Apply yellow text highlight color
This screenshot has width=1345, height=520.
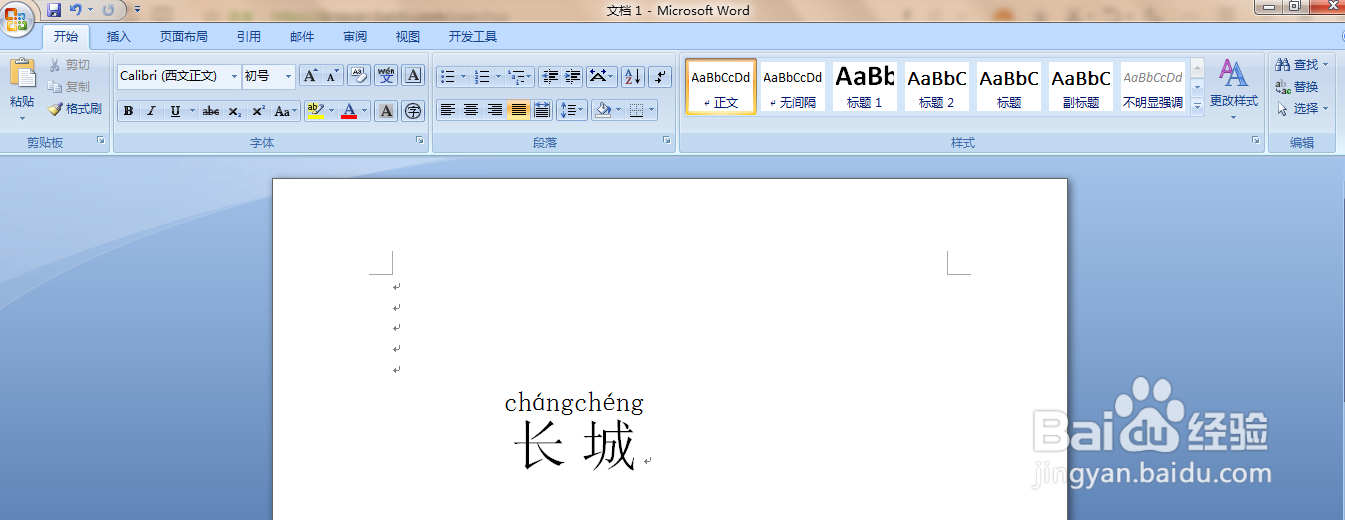[315, 111]
